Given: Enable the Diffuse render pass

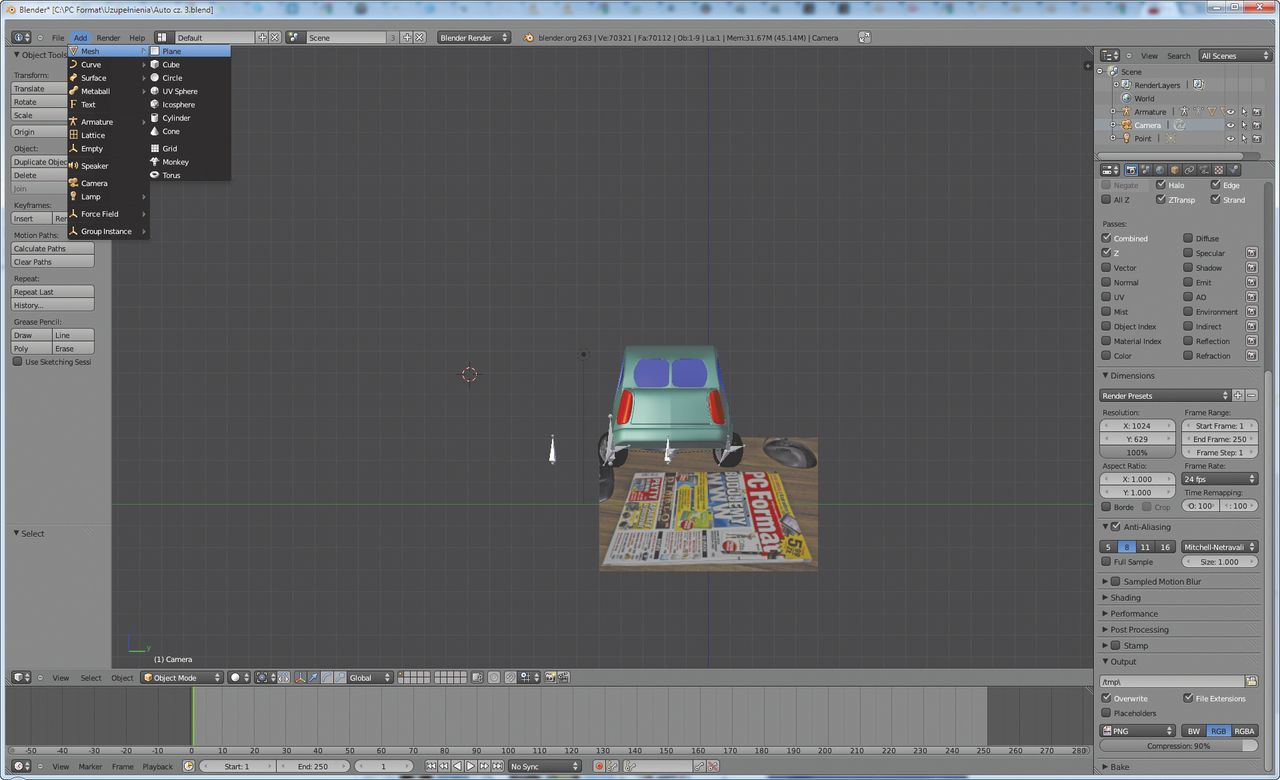Looking at the screenshot, I should [x=1188, y=238].
